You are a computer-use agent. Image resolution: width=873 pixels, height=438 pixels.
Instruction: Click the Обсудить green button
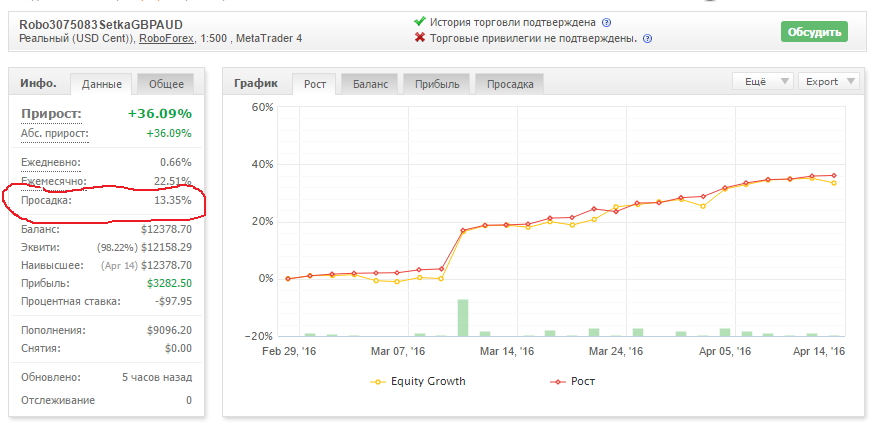[814, 32]
